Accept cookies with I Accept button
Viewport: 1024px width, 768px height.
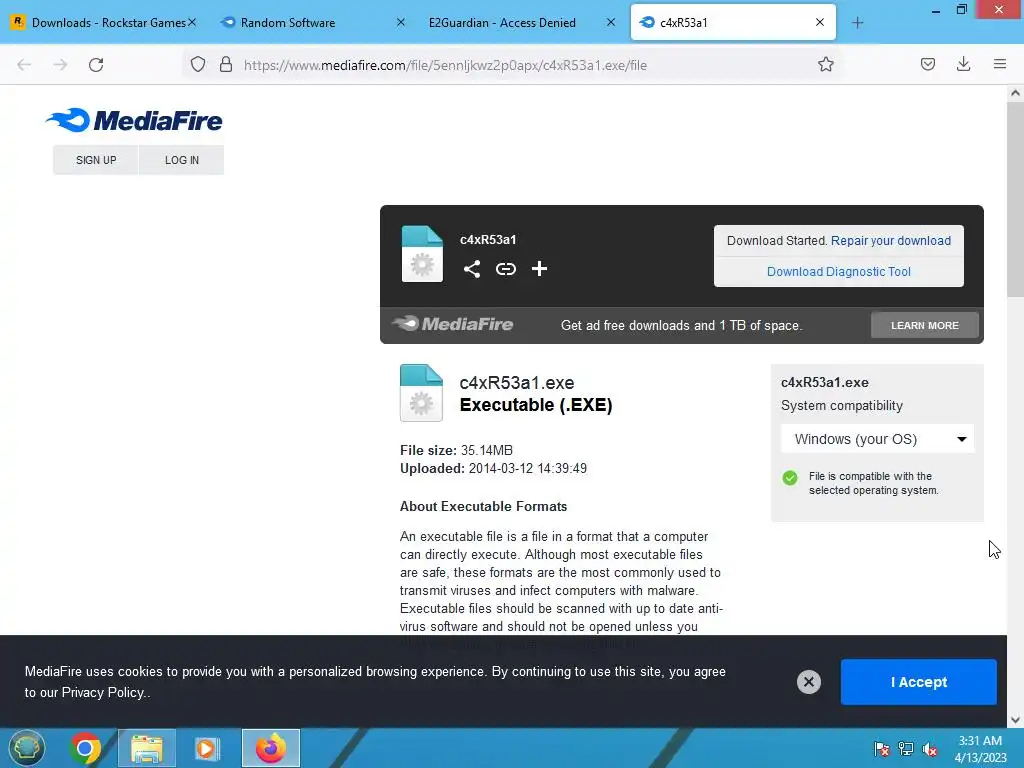(x=918, y=682)
